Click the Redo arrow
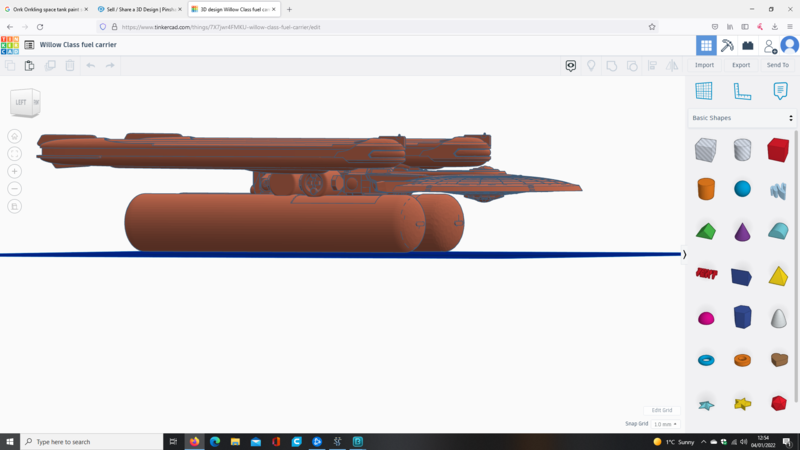The width and height of the screenshot is (800, 450). pos(110,65)
